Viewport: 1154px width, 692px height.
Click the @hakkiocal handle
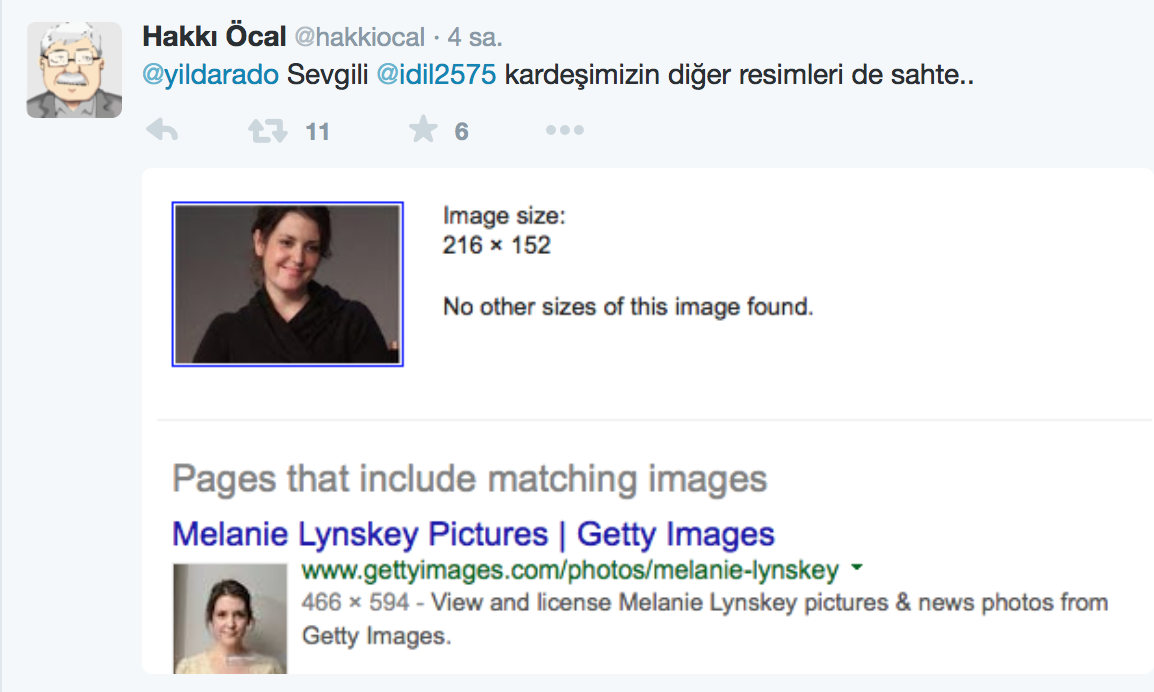359,38
